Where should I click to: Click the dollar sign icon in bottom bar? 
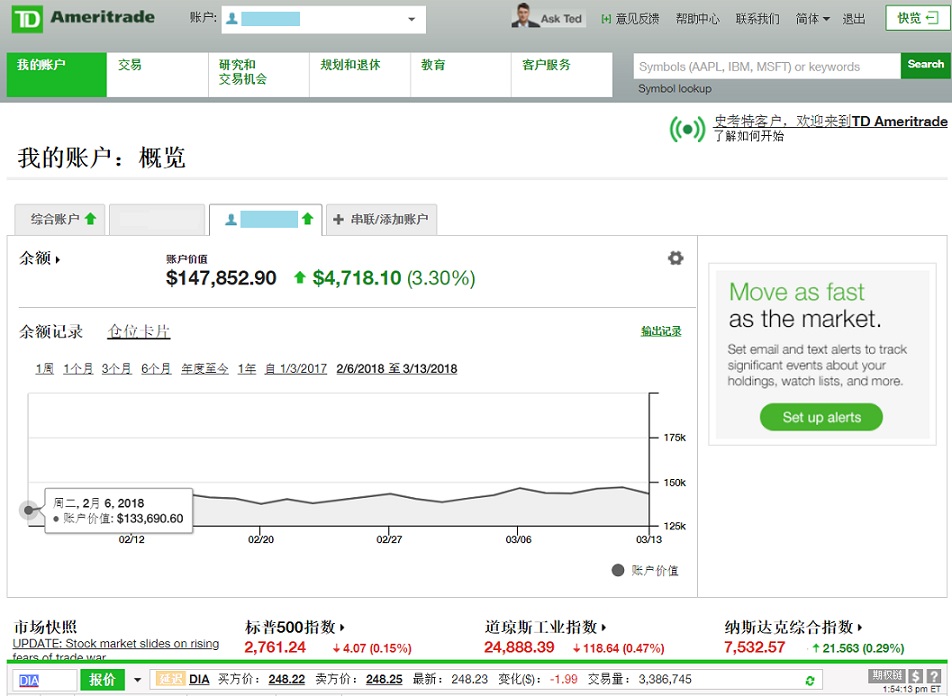[x=916, y=677]
